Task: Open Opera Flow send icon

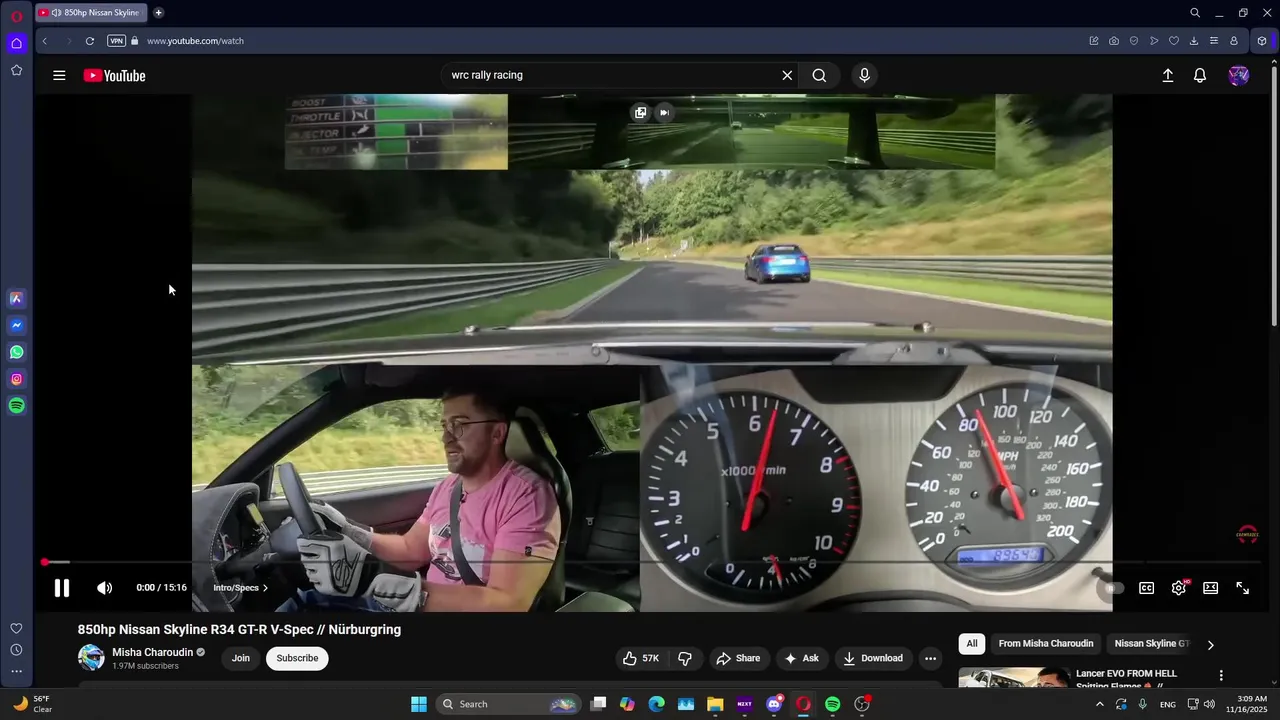Action: tap(1154, 41)
